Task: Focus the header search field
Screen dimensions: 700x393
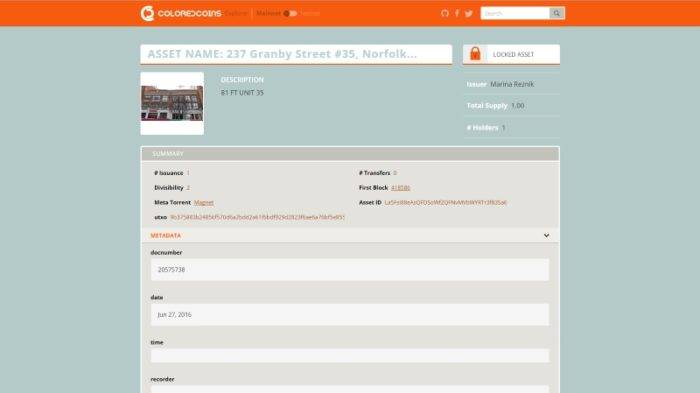Action: (x=515, y=13)
